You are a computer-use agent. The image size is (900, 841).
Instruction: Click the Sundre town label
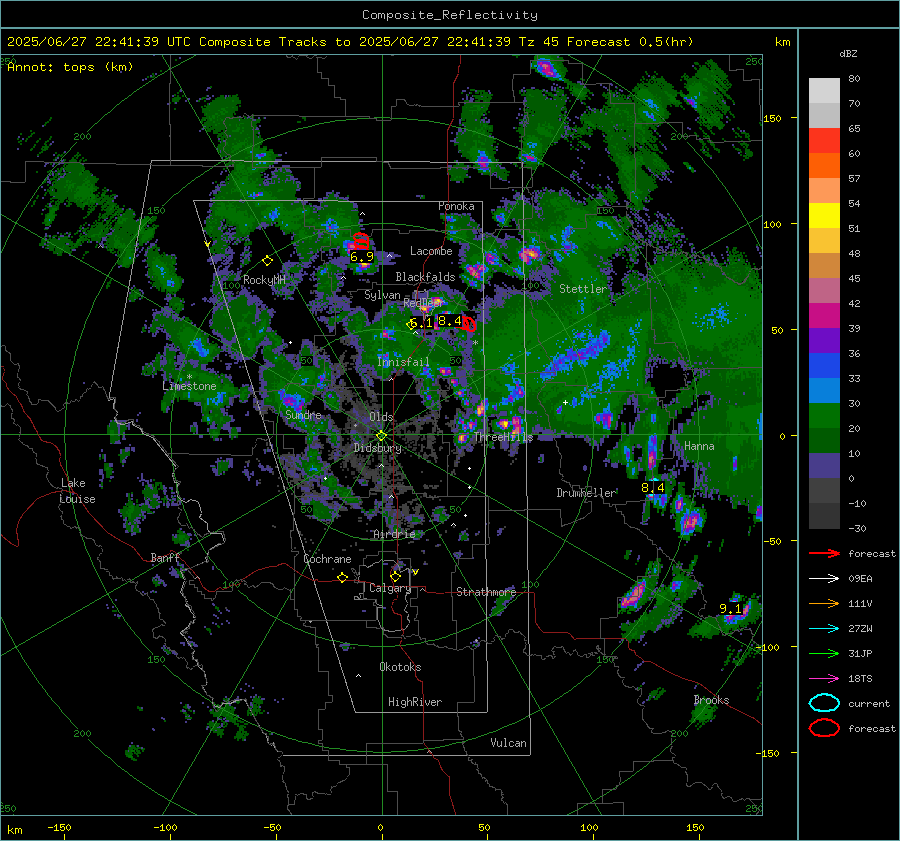pos(303,414)
